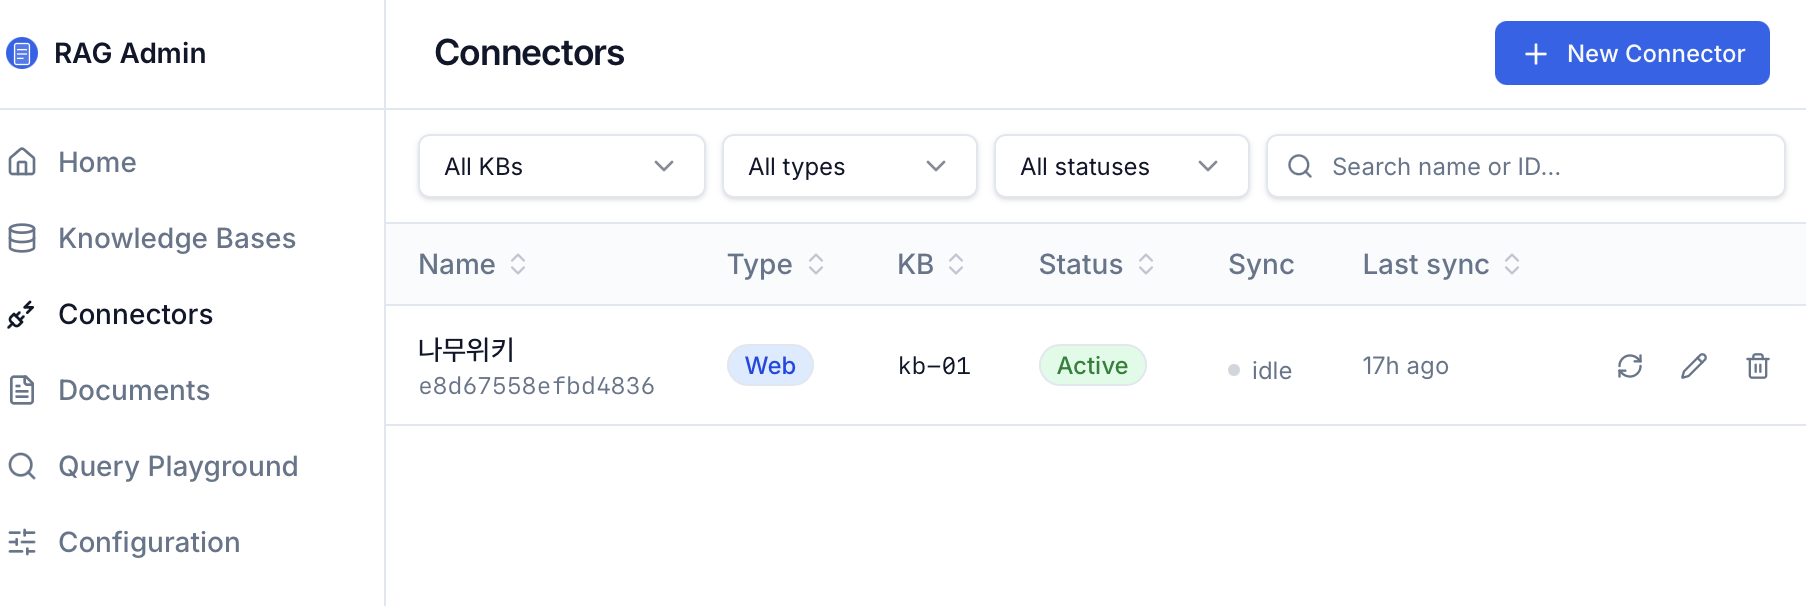This screenshot has width=1806, height=606.
Task: Go to the Query Playground page
Action: 178,466
